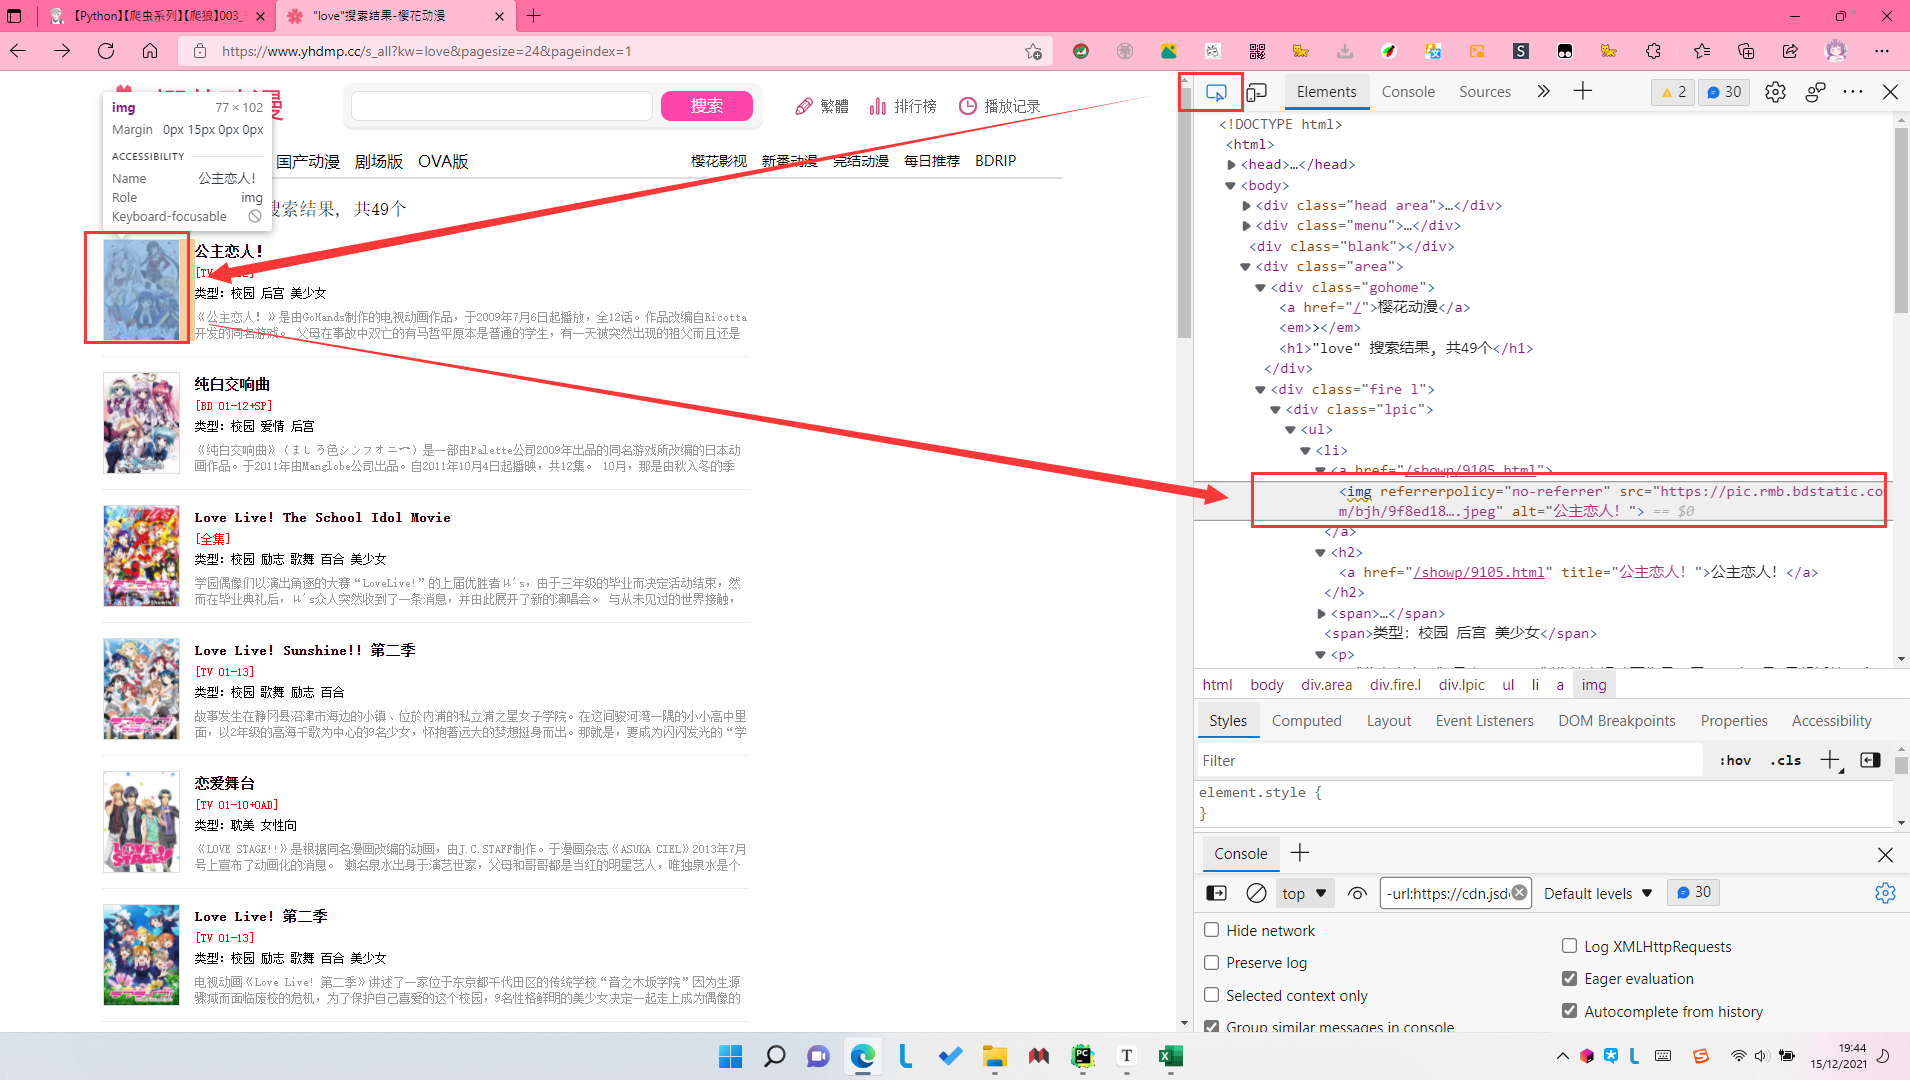Open Excel from the Windows taskbar

click(1170, 1056)
